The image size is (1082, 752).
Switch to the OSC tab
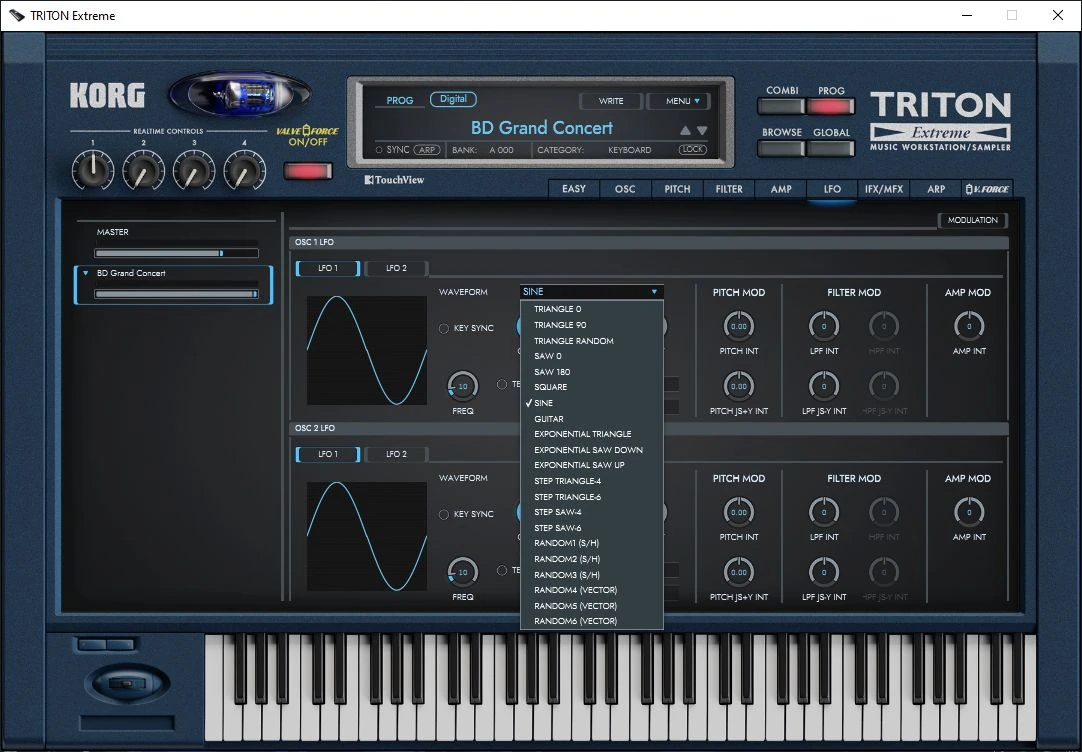625,189
